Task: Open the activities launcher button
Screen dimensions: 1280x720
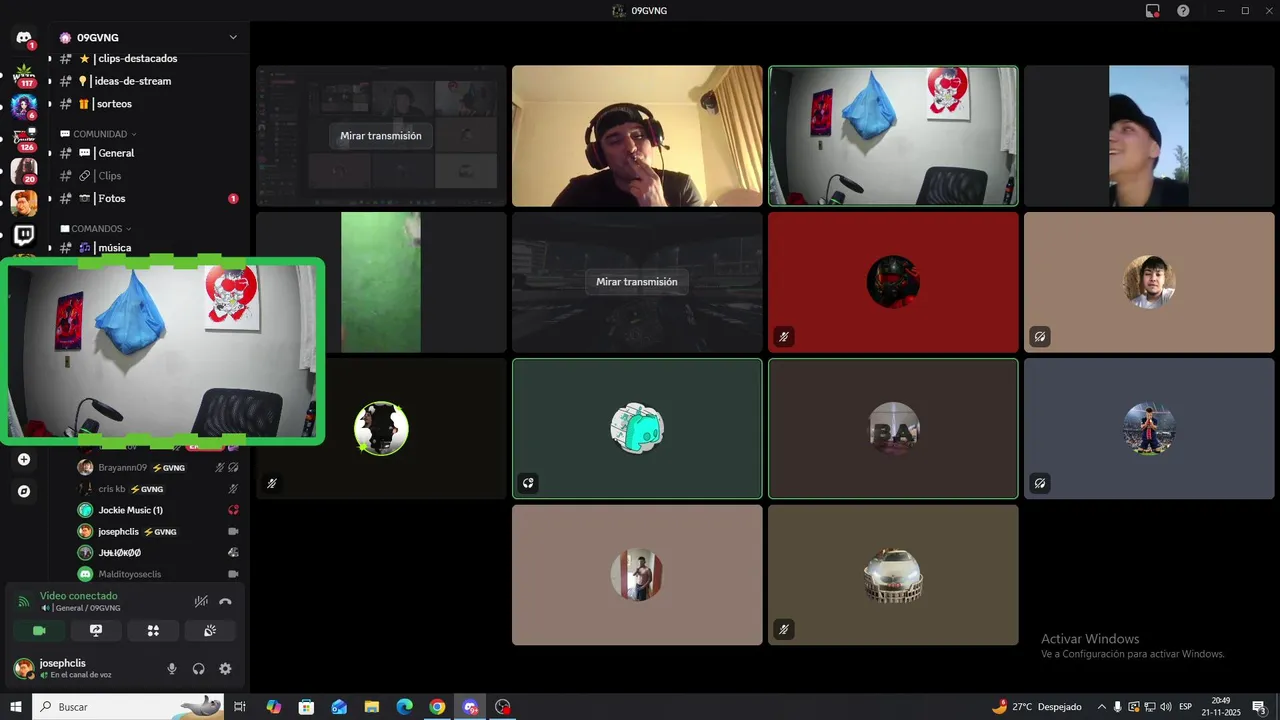Action: (x=153, y=631)
